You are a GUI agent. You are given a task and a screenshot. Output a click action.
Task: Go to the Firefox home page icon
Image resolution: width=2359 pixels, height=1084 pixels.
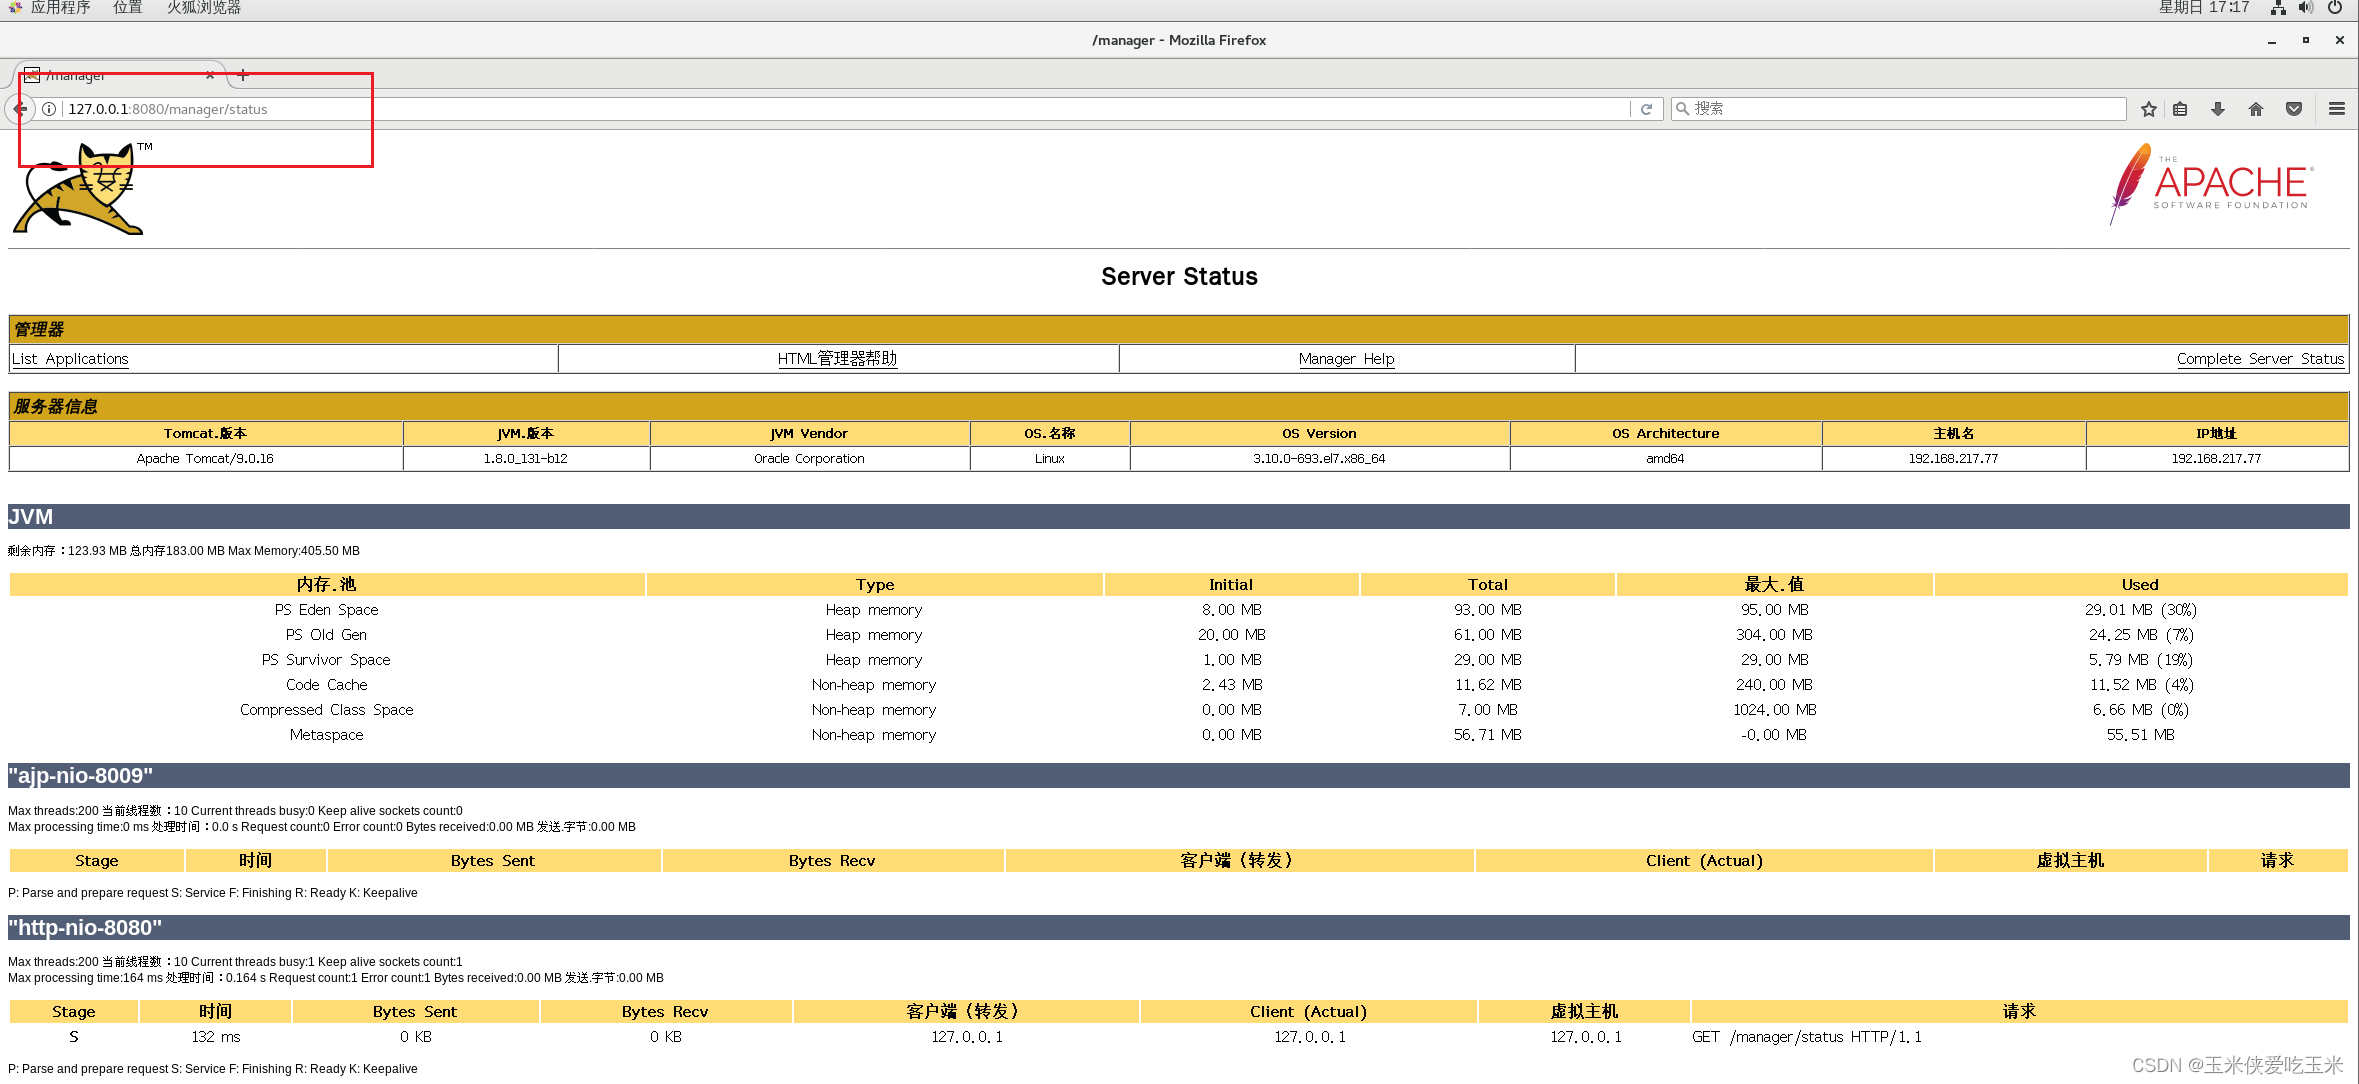[2256, 109]
